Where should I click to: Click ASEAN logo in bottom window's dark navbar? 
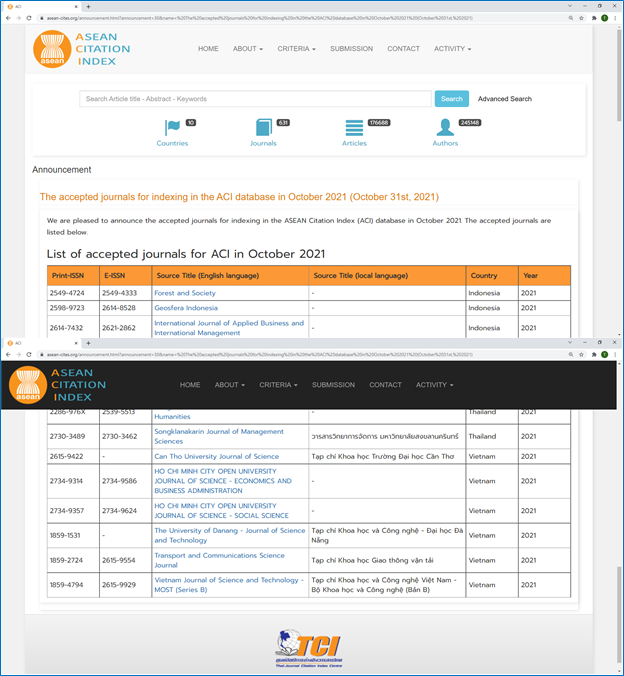tap(57, 385)
